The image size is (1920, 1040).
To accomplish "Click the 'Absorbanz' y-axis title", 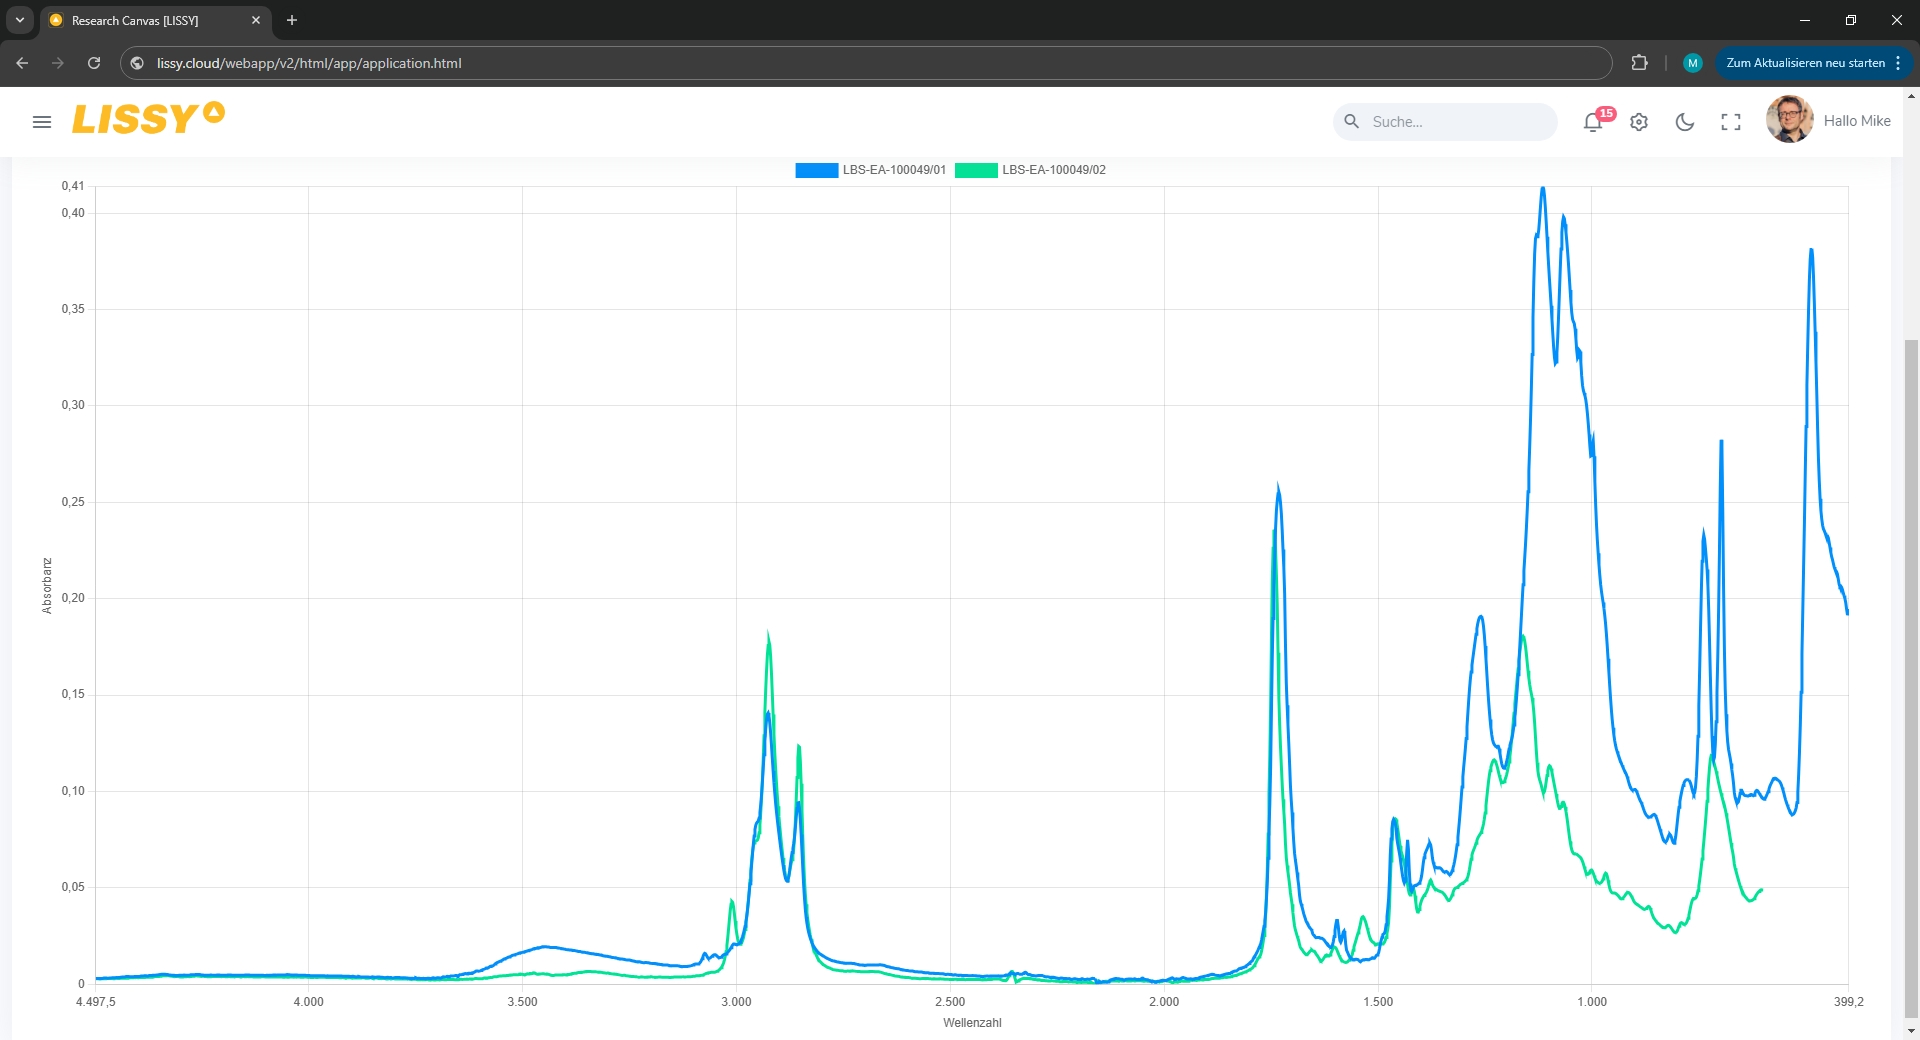I will 47,586.
